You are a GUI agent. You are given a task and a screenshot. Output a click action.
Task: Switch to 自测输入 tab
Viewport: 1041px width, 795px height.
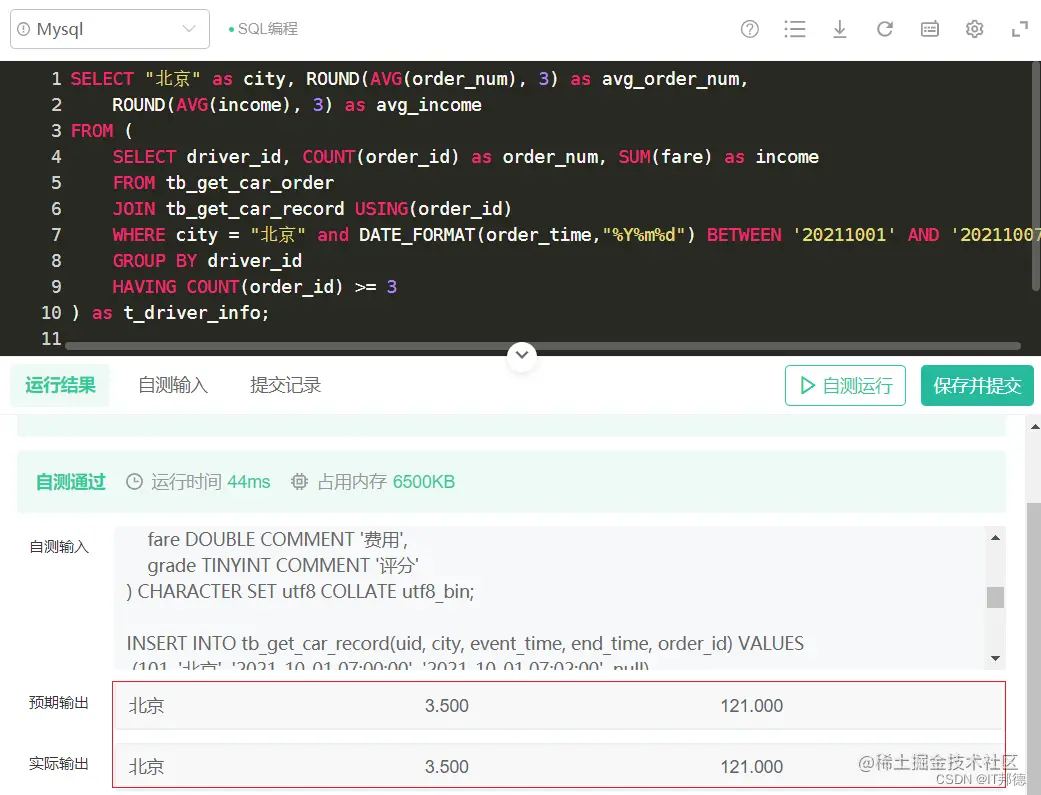point(173,385)
